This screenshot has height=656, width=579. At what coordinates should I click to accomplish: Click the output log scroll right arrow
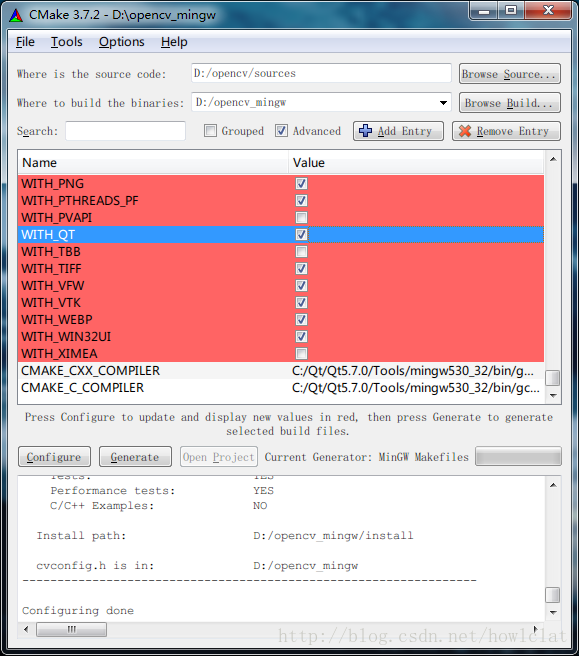point(536,629)
